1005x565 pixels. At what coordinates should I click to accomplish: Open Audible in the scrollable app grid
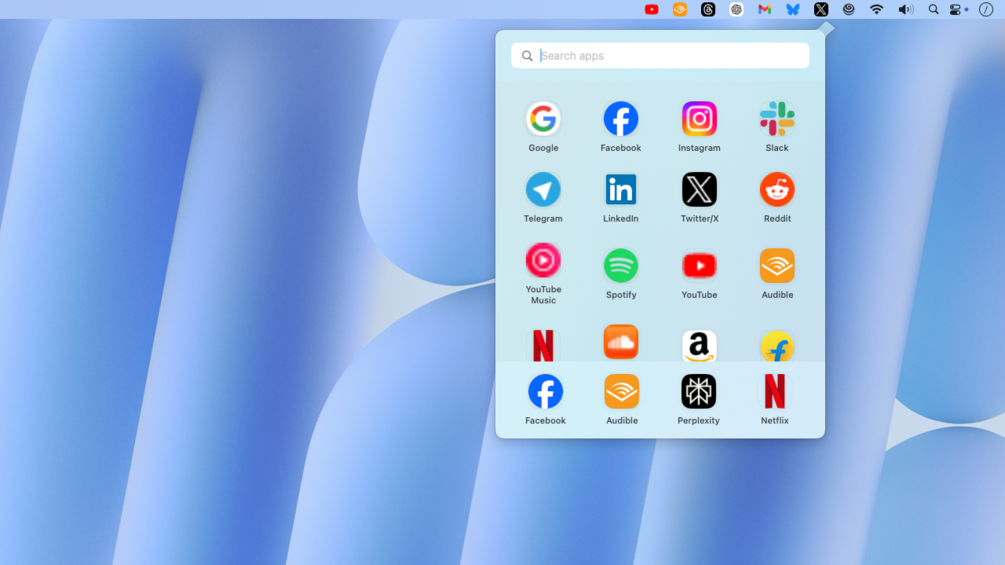(x=777, y=266)
